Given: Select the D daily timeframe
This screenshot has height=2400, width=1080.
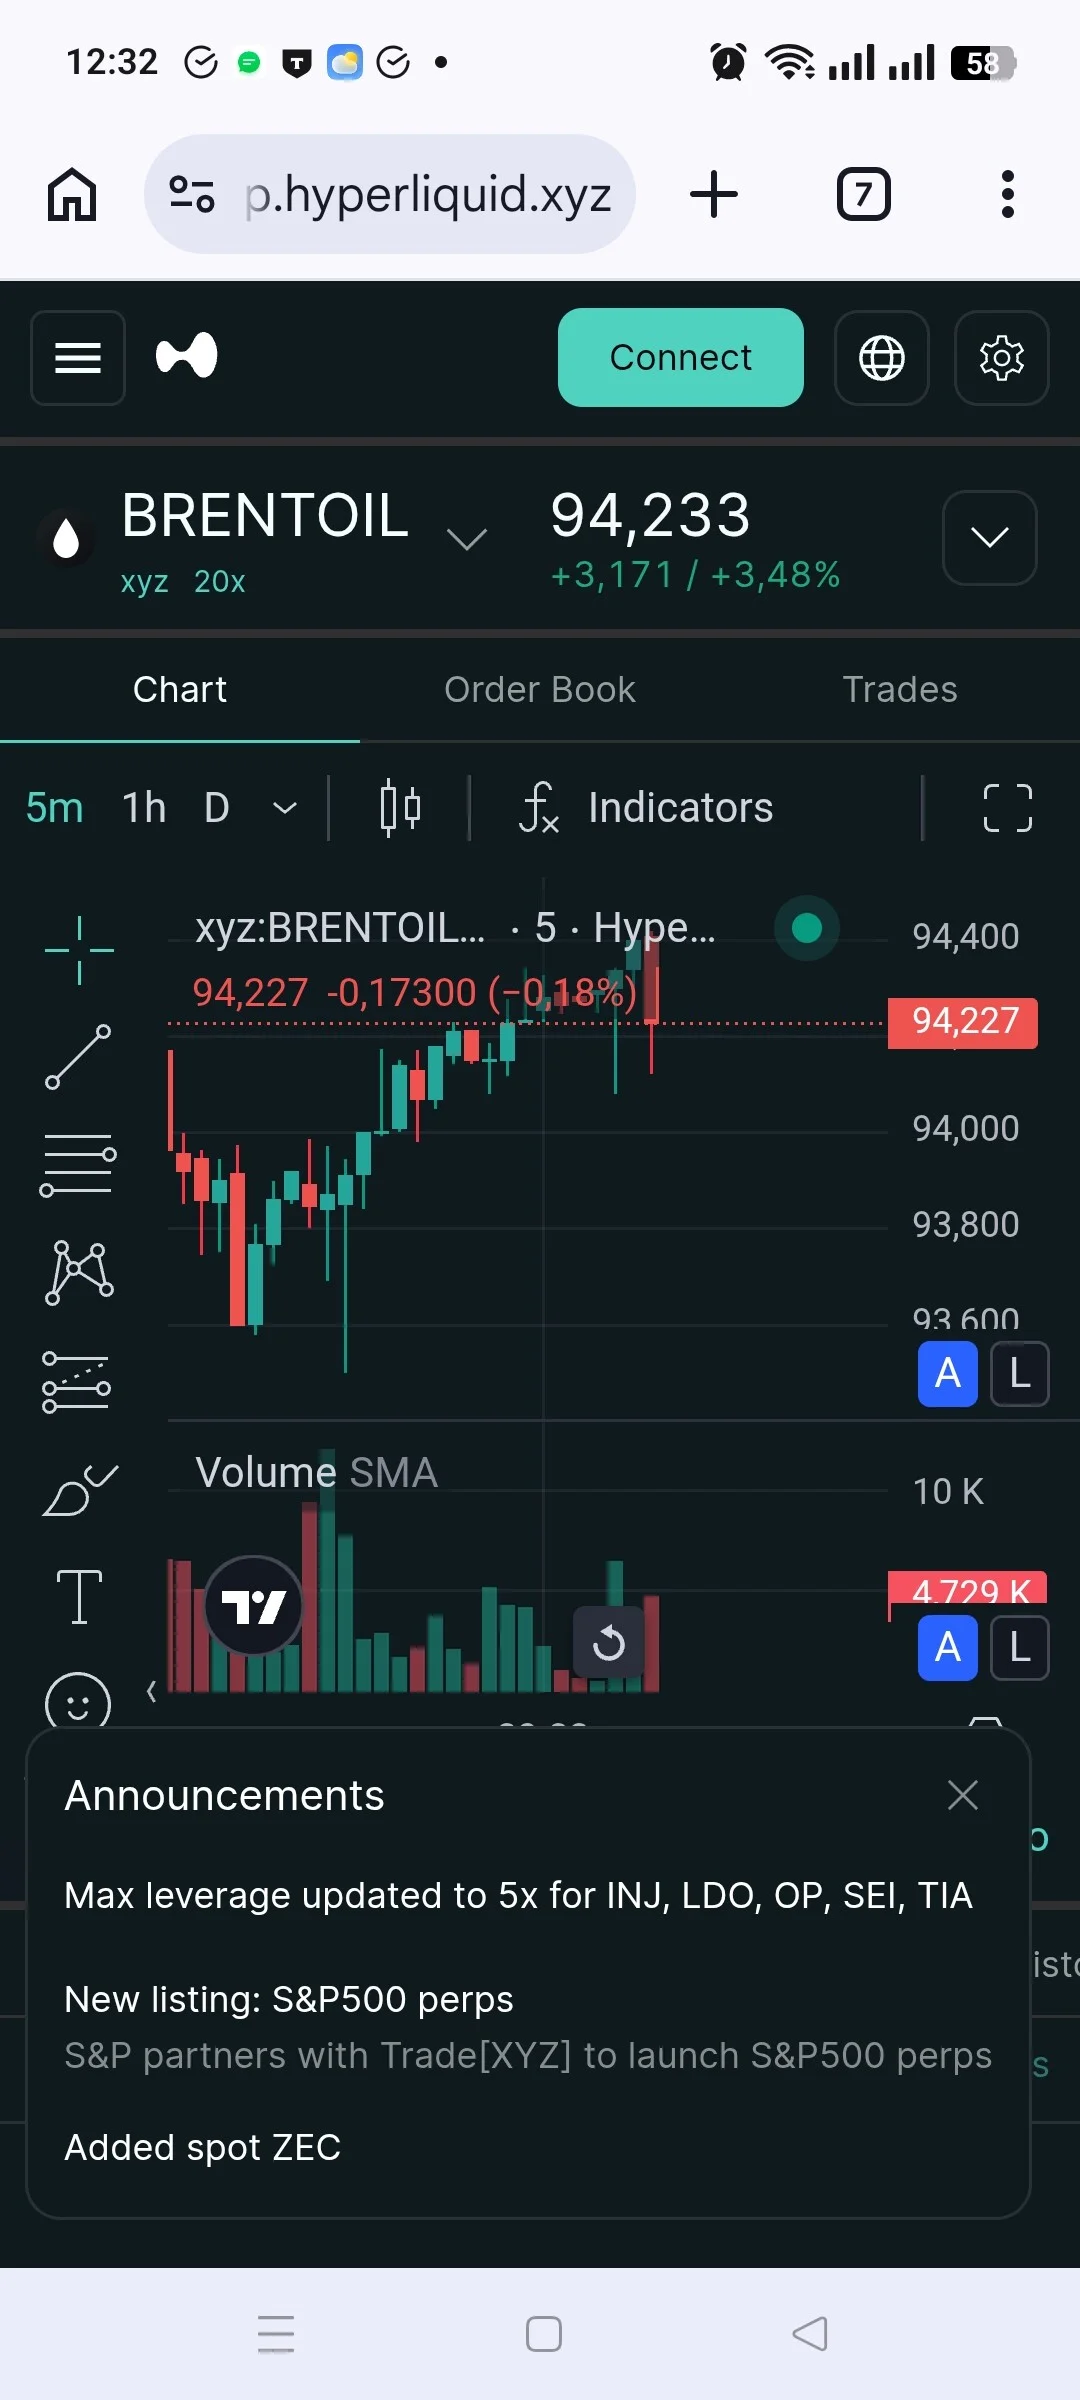Looking at the screenshot, I should 217,808.
